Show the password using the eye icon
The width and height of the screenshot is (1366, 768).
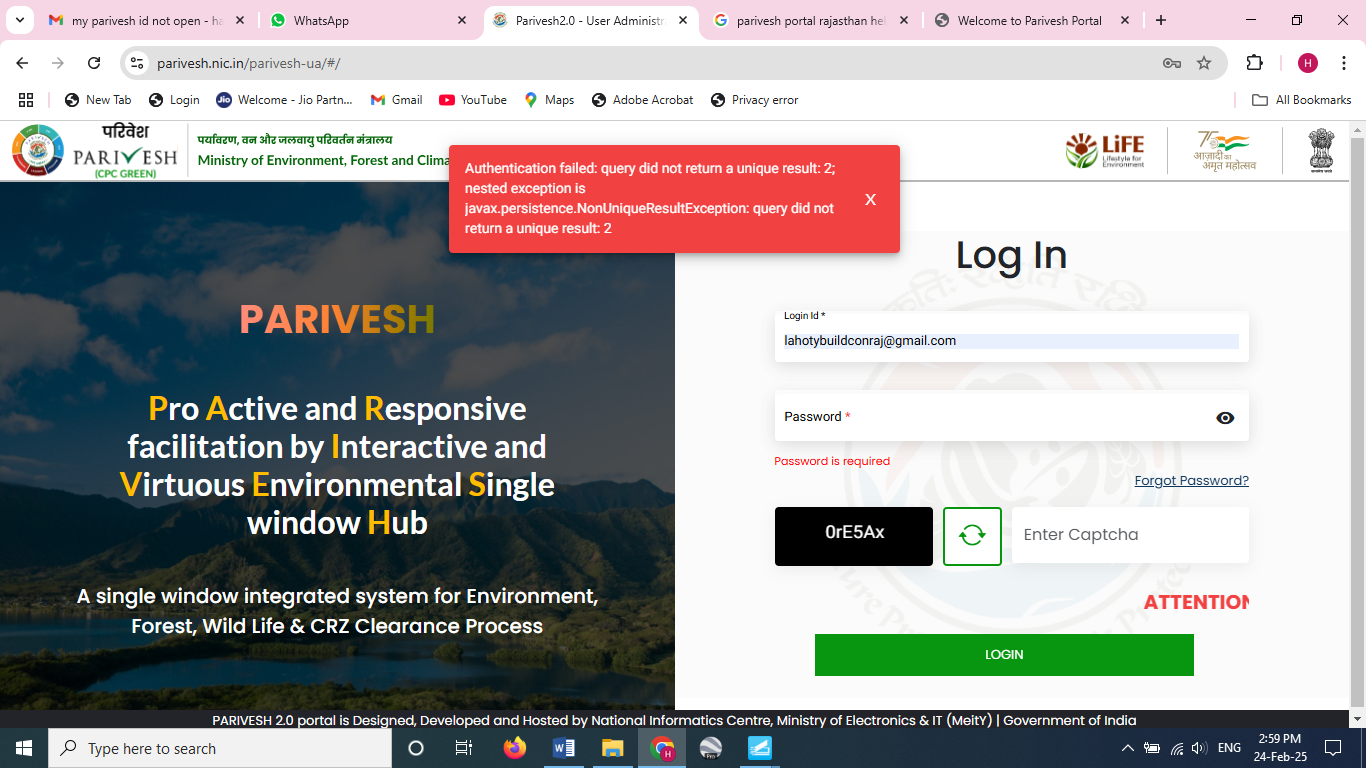1224,417
